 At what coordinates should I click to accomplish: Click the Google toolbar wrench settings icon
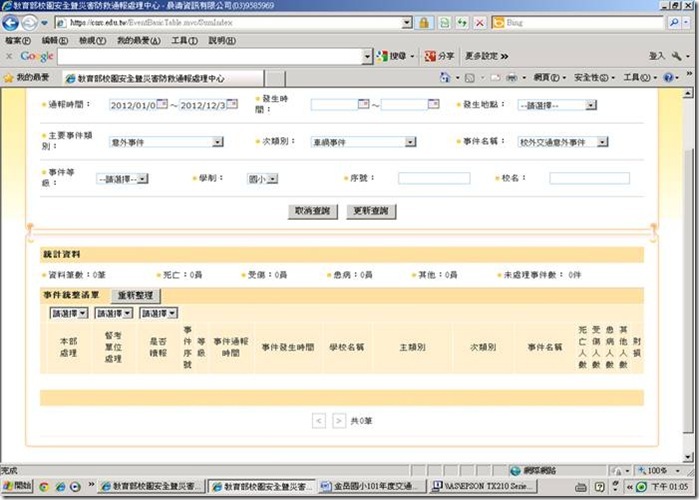[x=677, y=56]
